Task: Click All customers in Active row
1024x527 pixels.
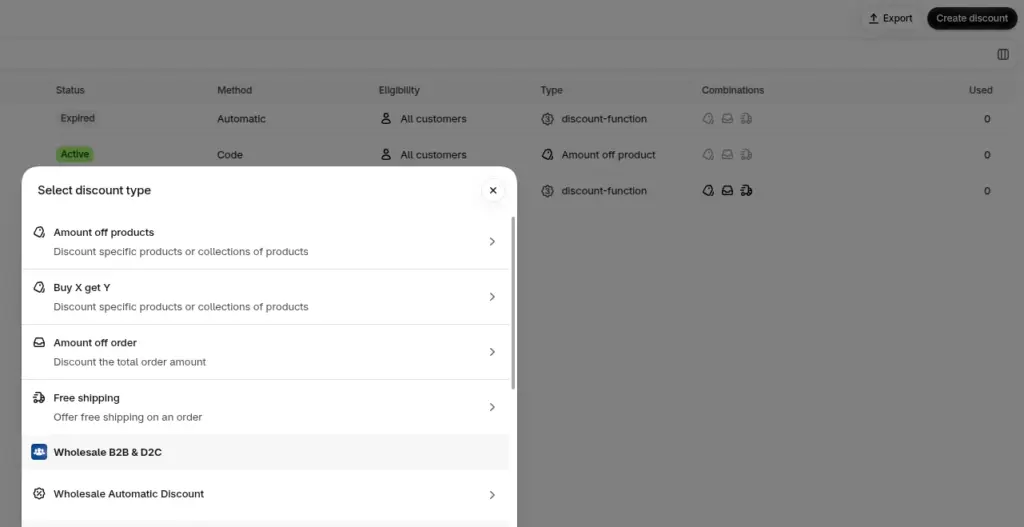Action: coord(433,155)
